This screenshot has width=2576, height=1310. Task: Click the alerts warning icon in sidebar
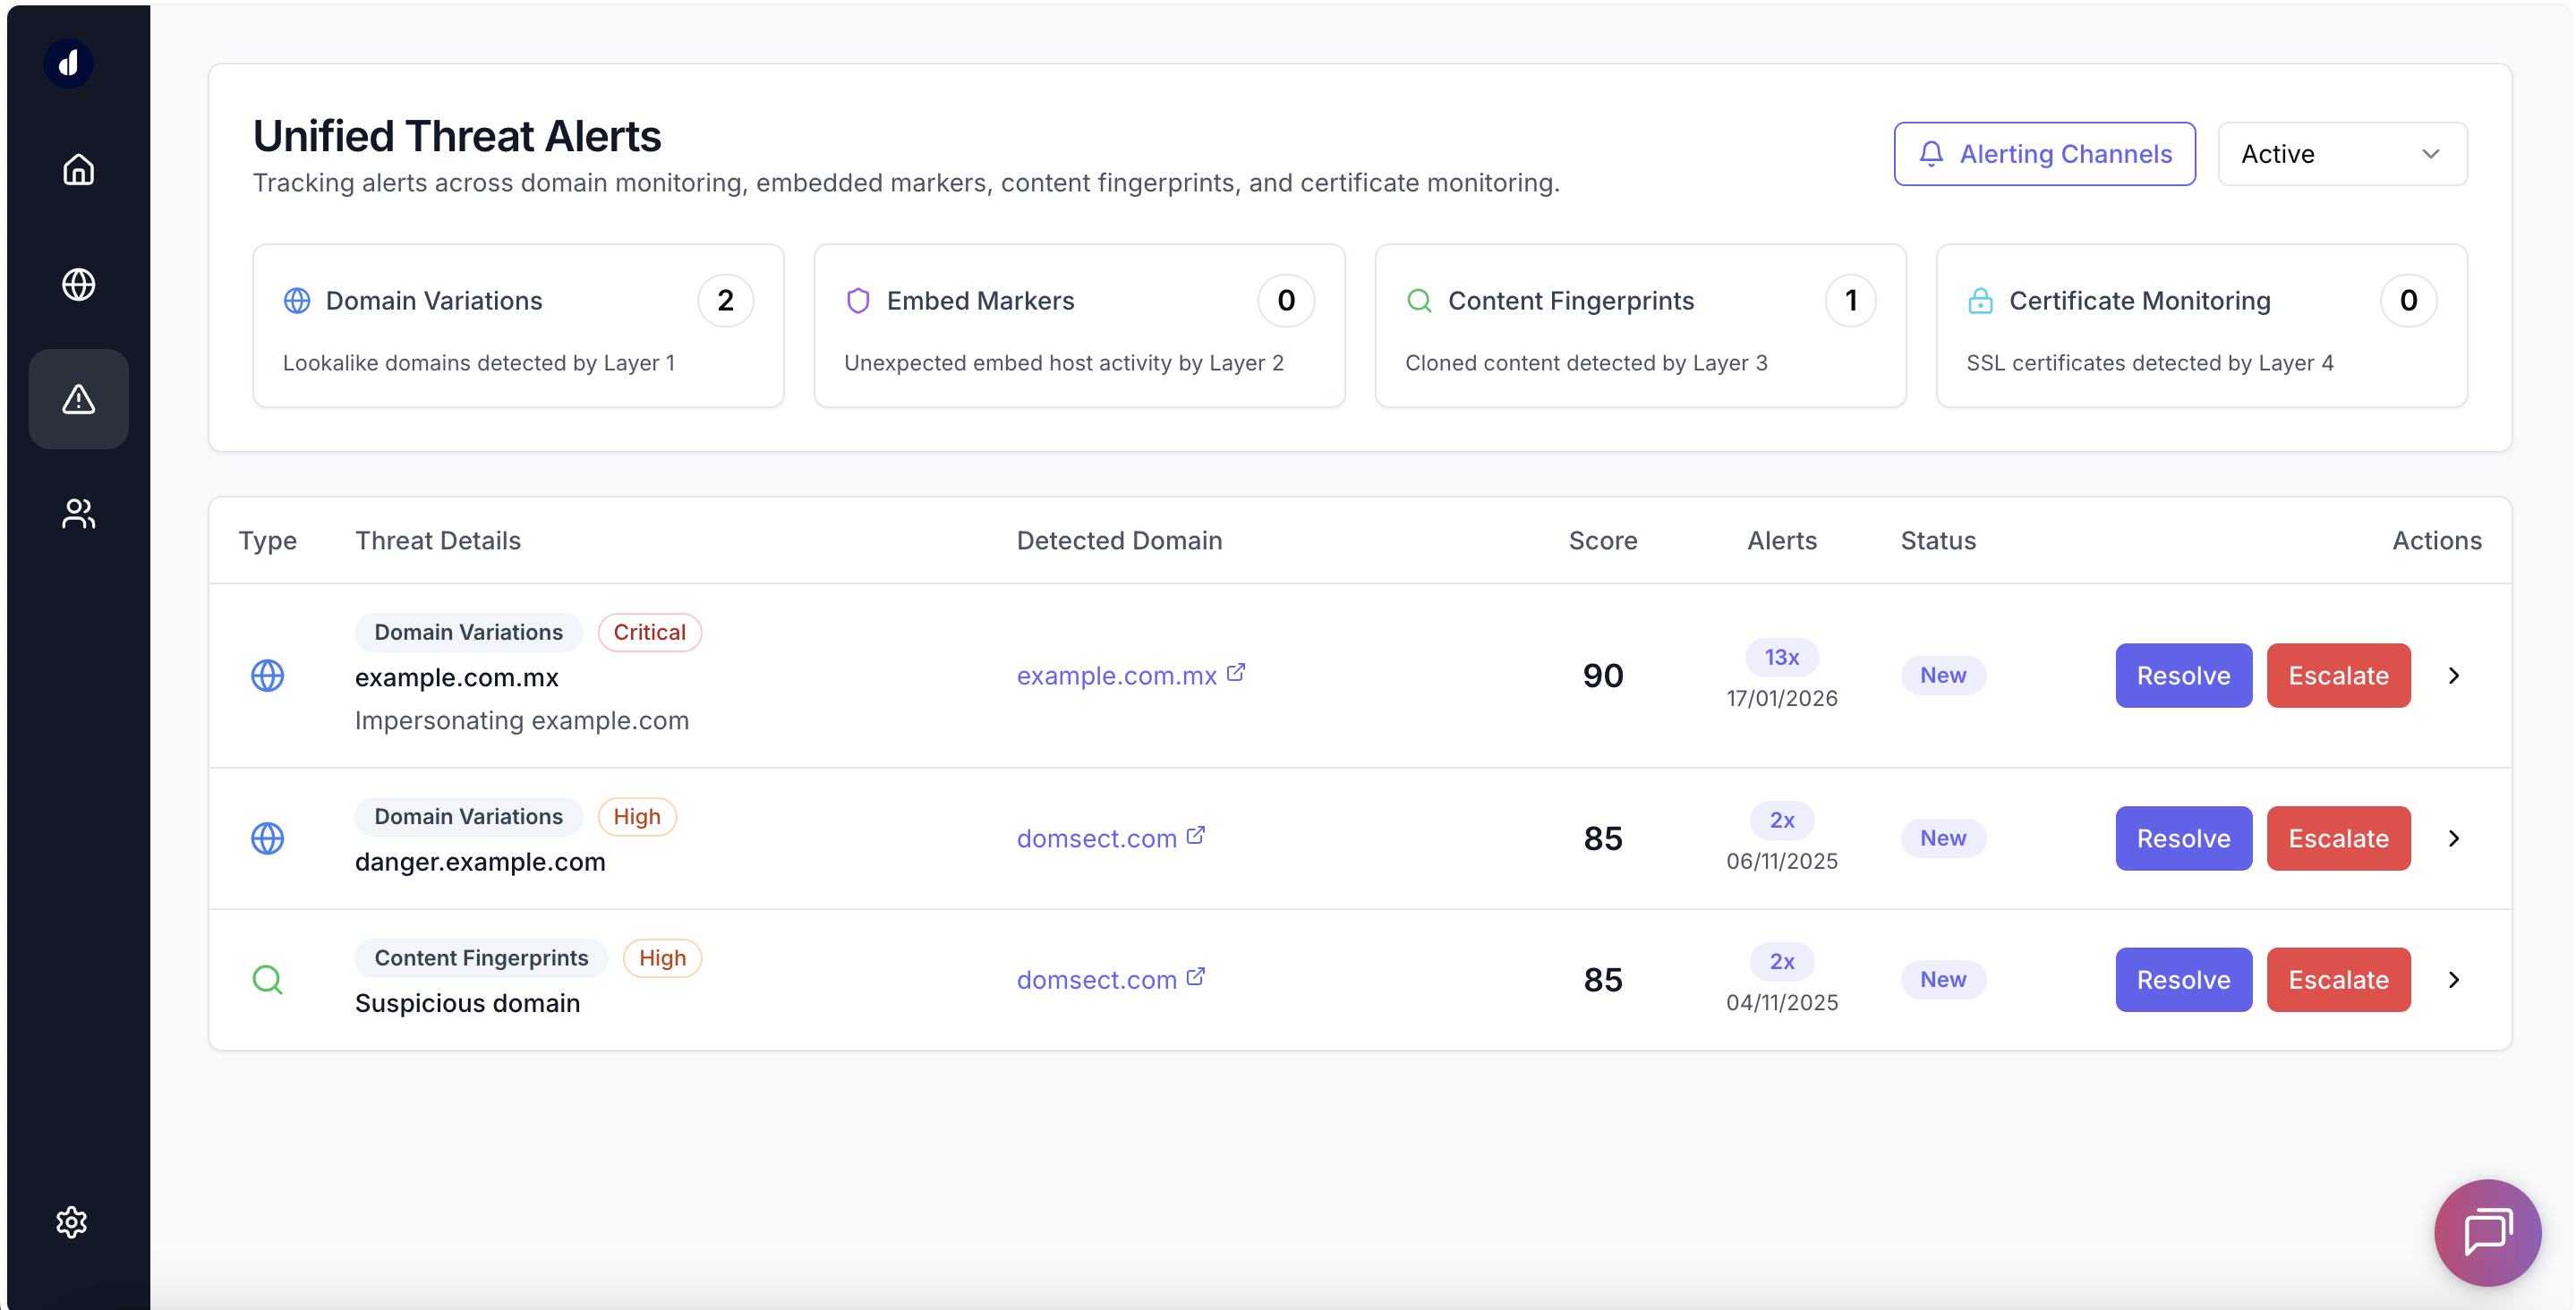coord(78,399)
